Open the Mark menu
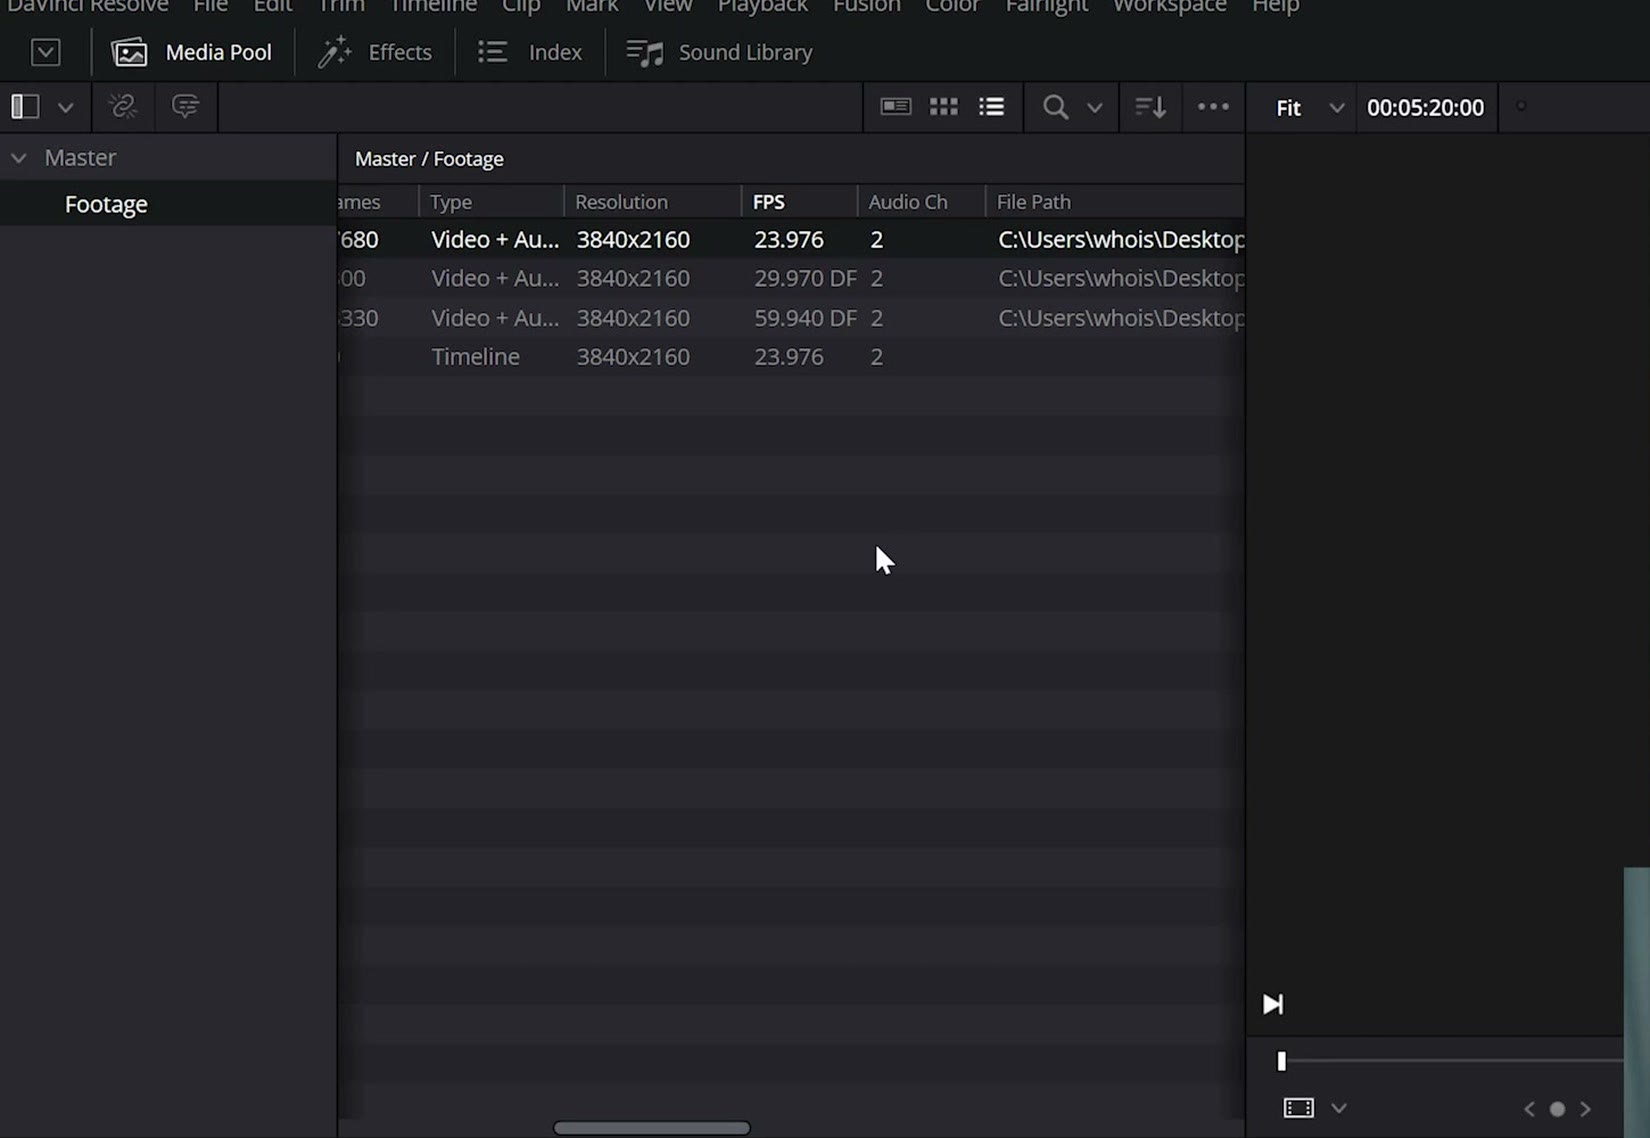The width and height of the screenshot is (1650, 1138). coord(592,6)
